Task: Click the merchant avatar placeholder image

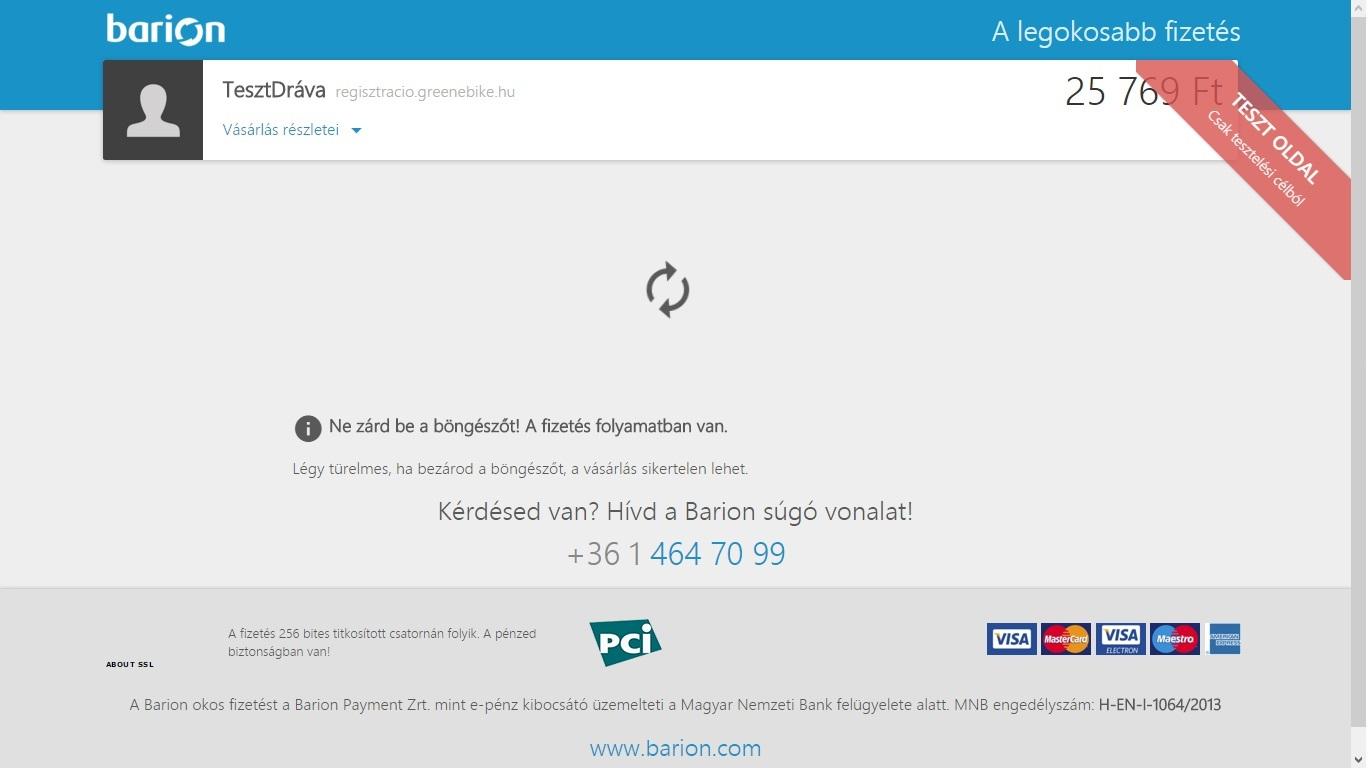Action: 153,110
